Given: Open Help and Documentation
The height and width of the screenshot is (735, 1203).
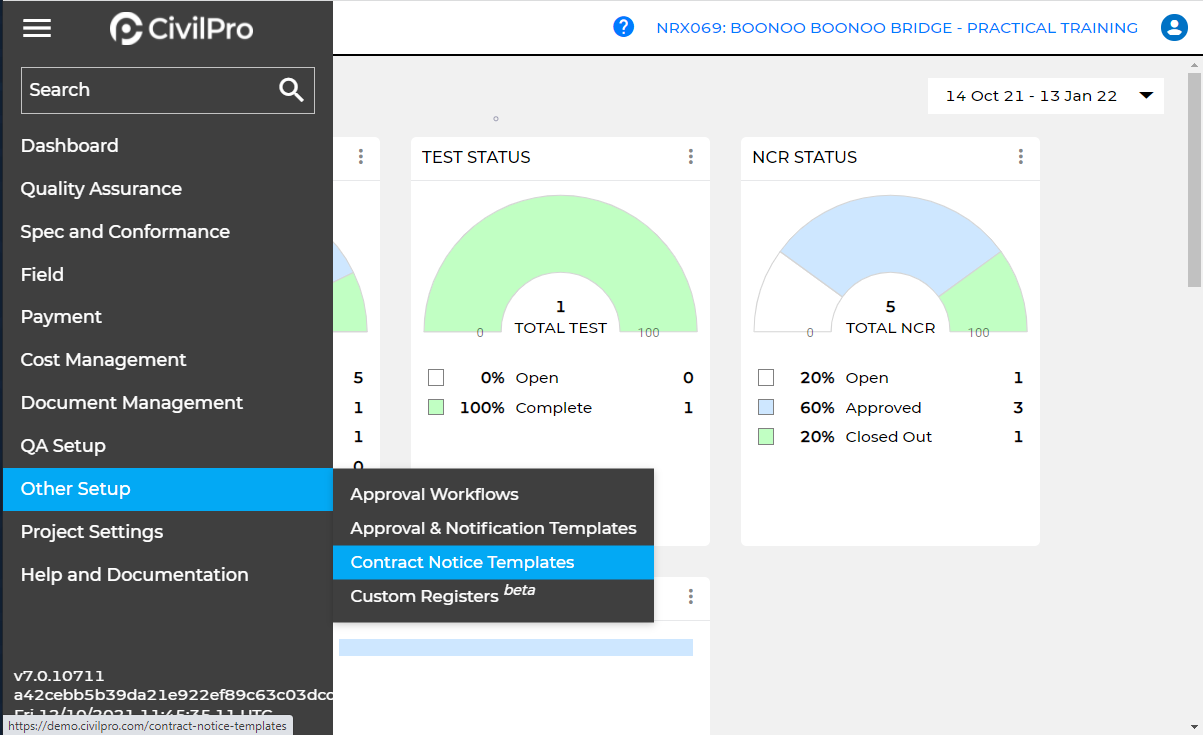Looking at the screenshot, I should click(134, 575).
